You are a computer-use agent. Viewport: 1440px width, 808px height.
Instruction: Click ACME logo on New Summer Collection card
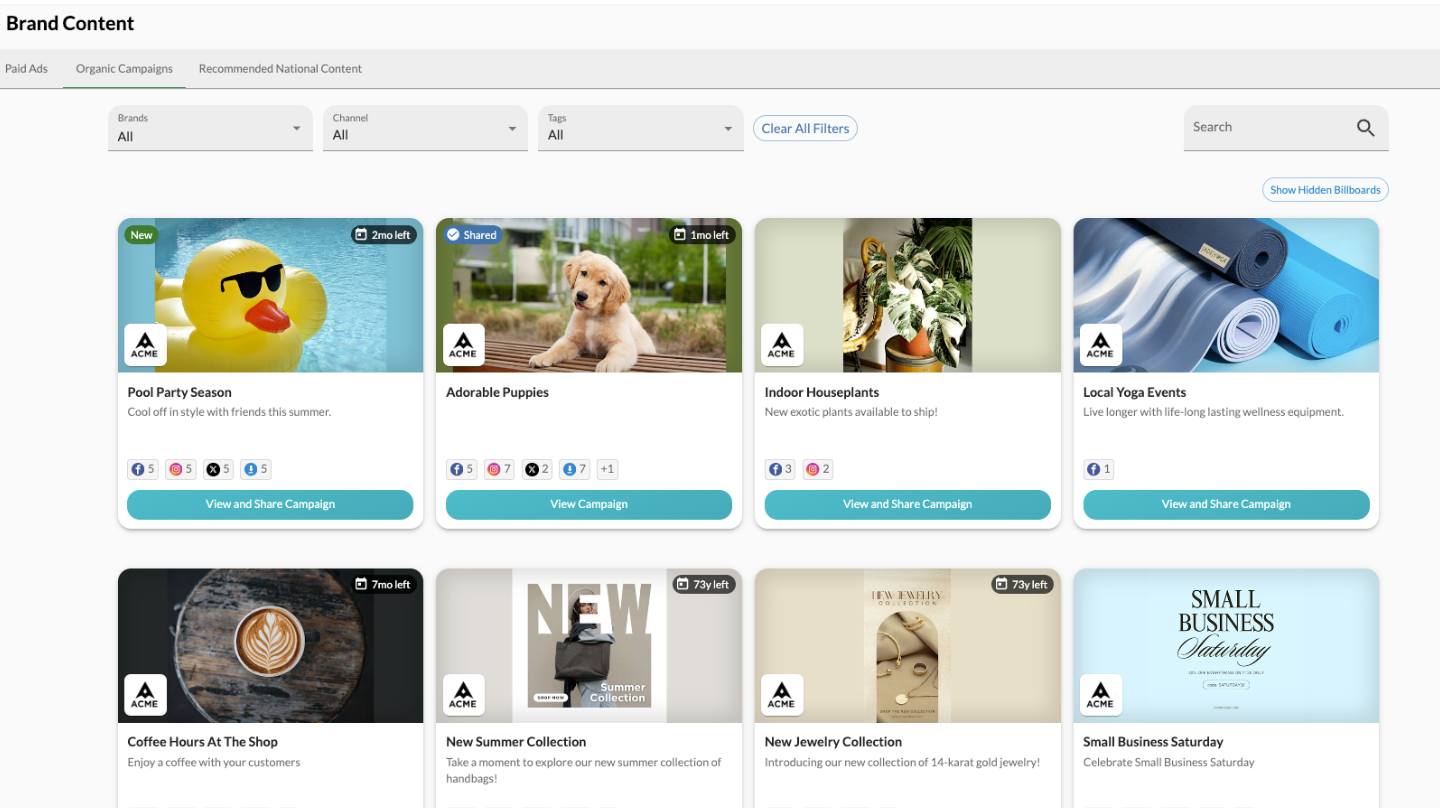(463, 695)
